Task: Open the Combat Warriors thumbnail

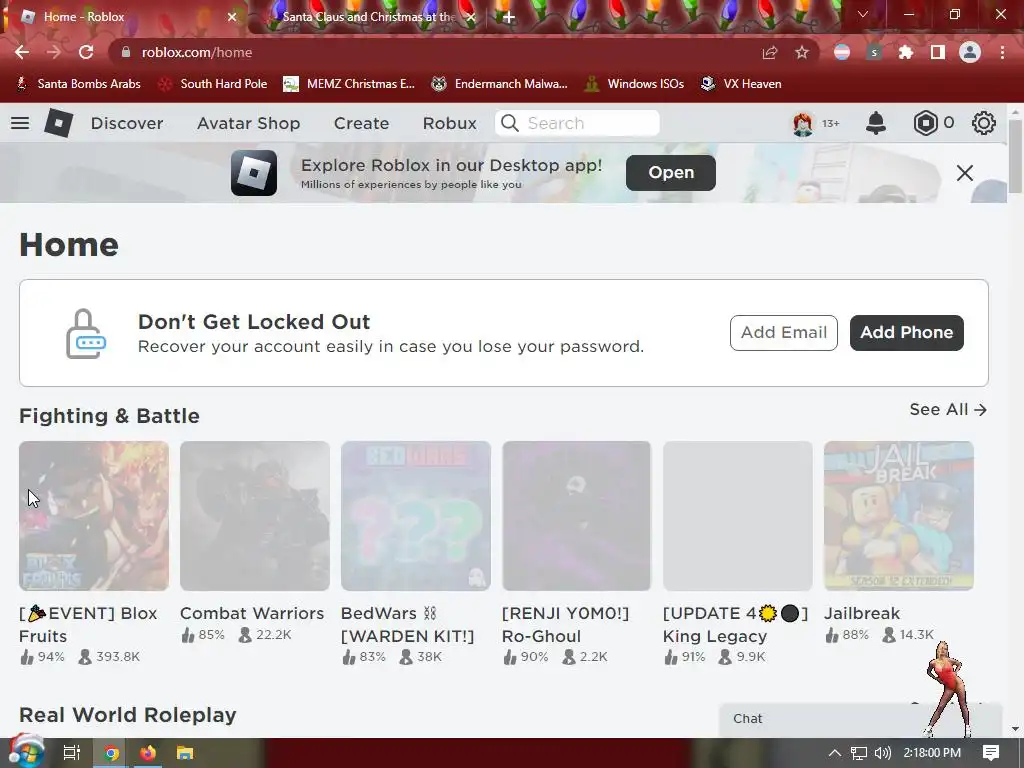Action: pyautogui.click(x=255, y=516)
